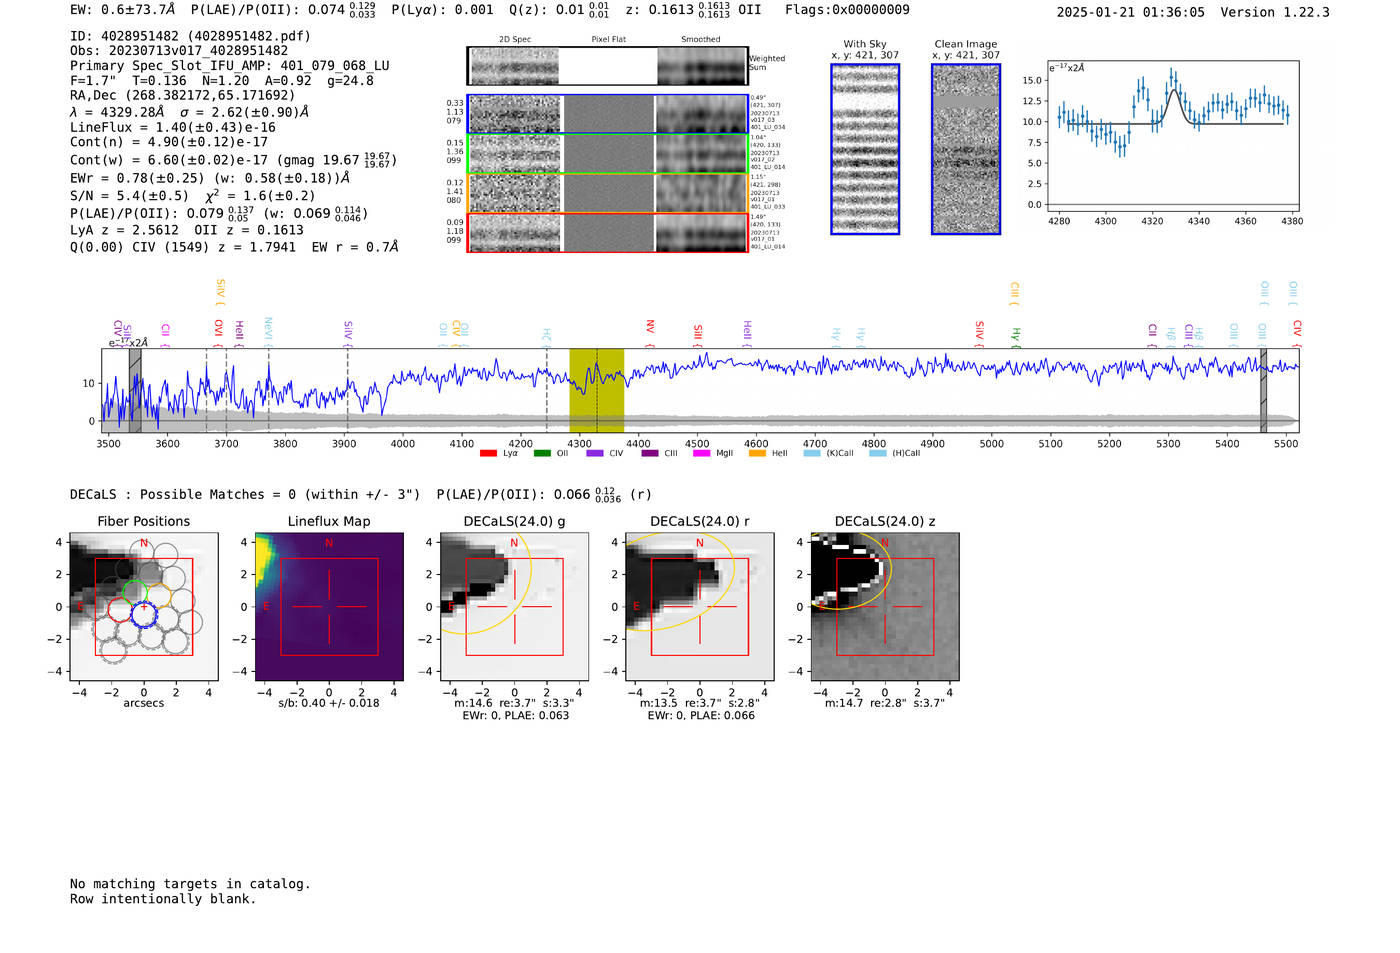
Task: Open the With Sky cutout image
Action: (x=865, y=149)
